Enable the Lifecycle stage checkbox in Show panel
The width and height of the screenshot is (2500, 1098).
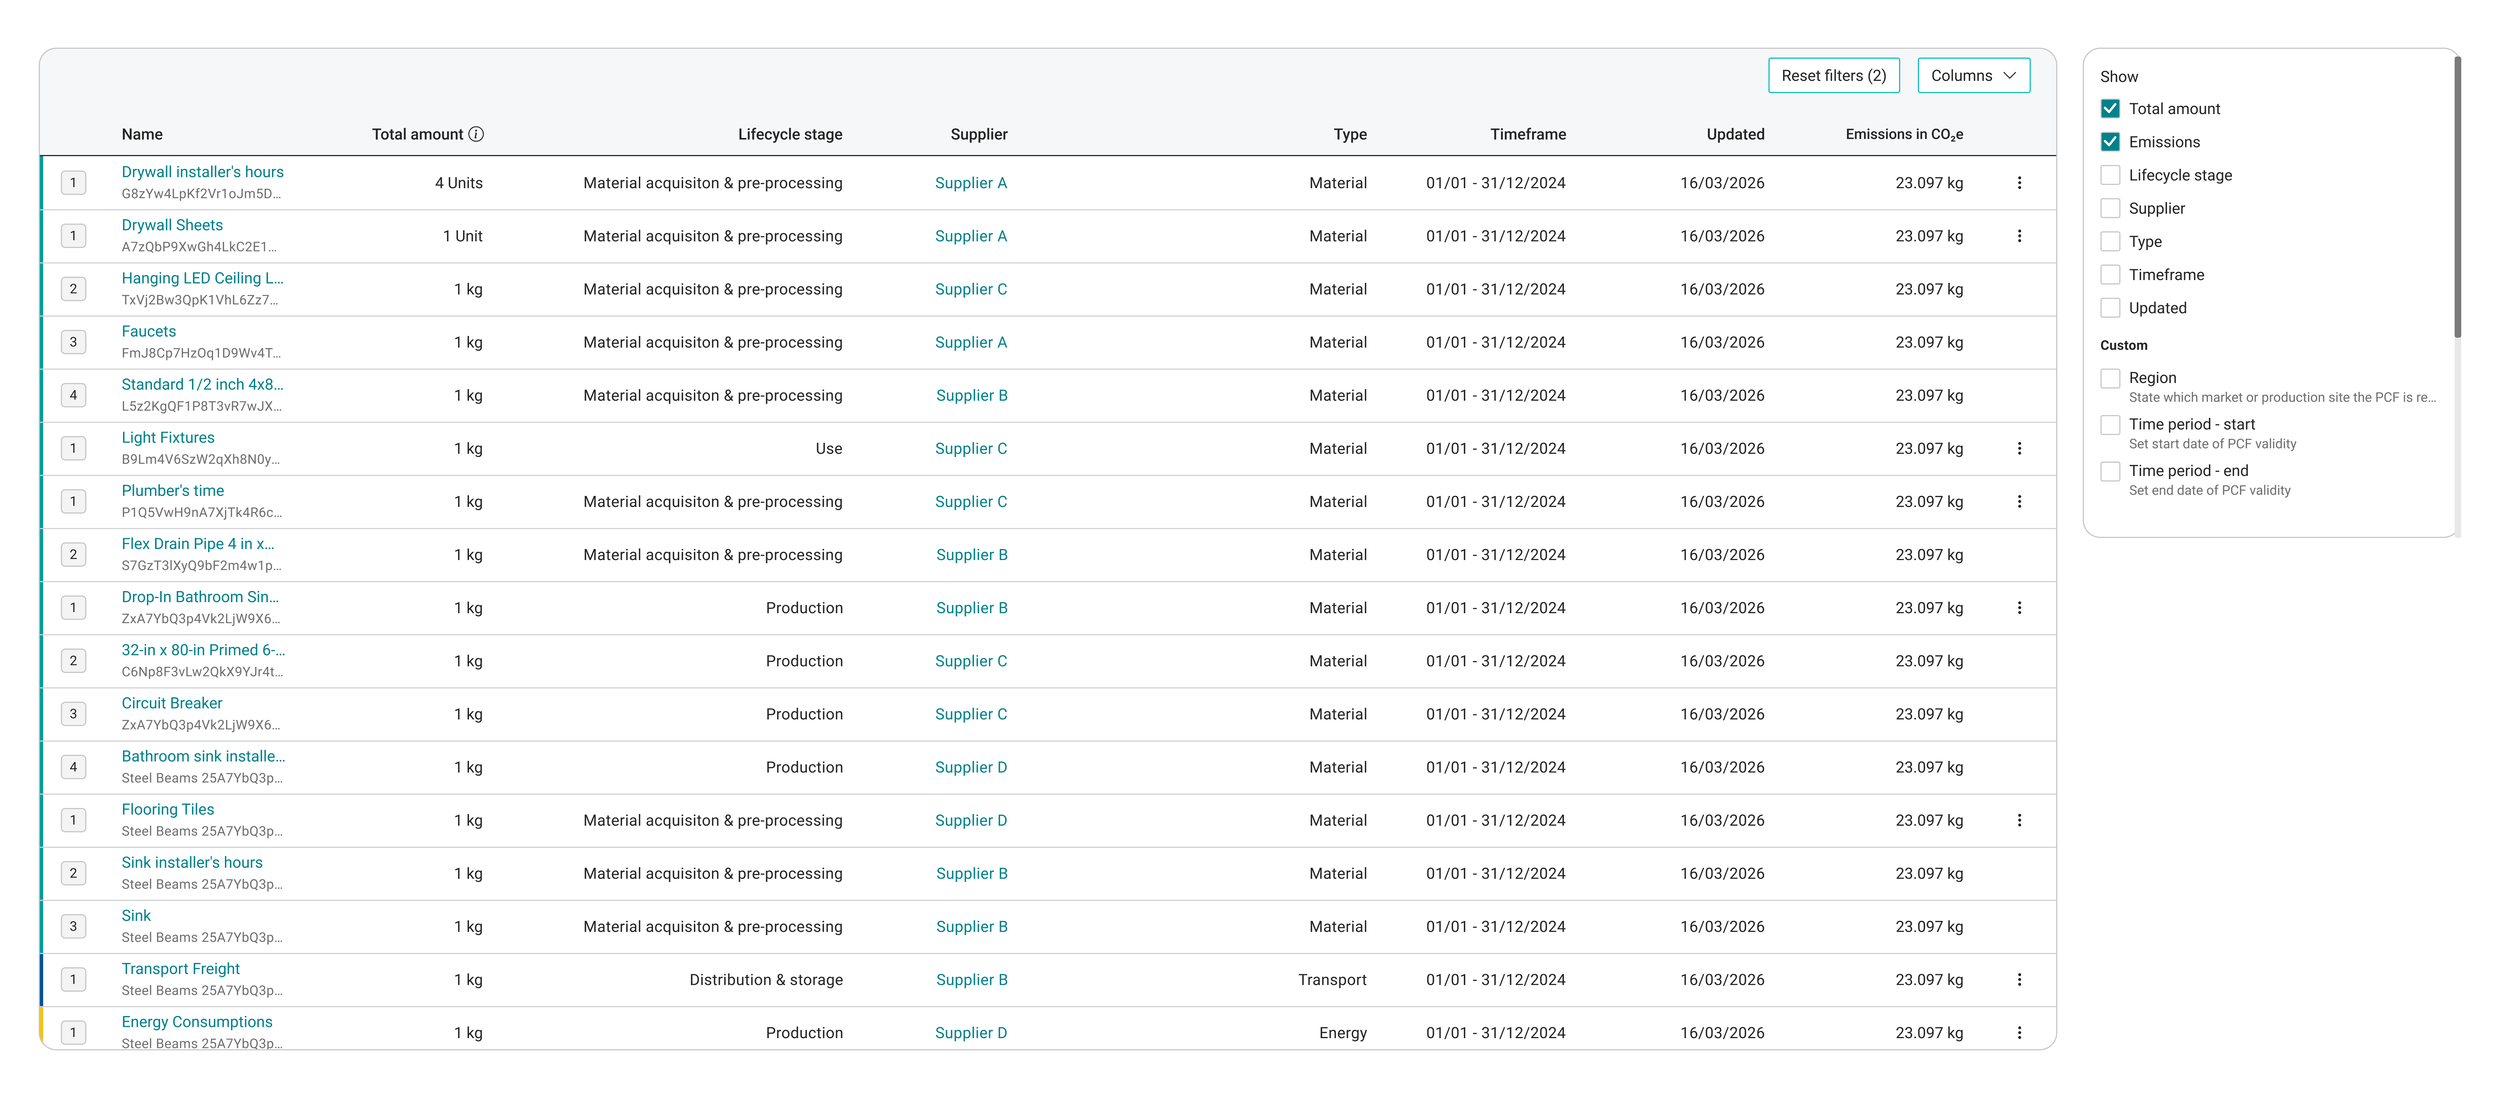coord(2110,175)
